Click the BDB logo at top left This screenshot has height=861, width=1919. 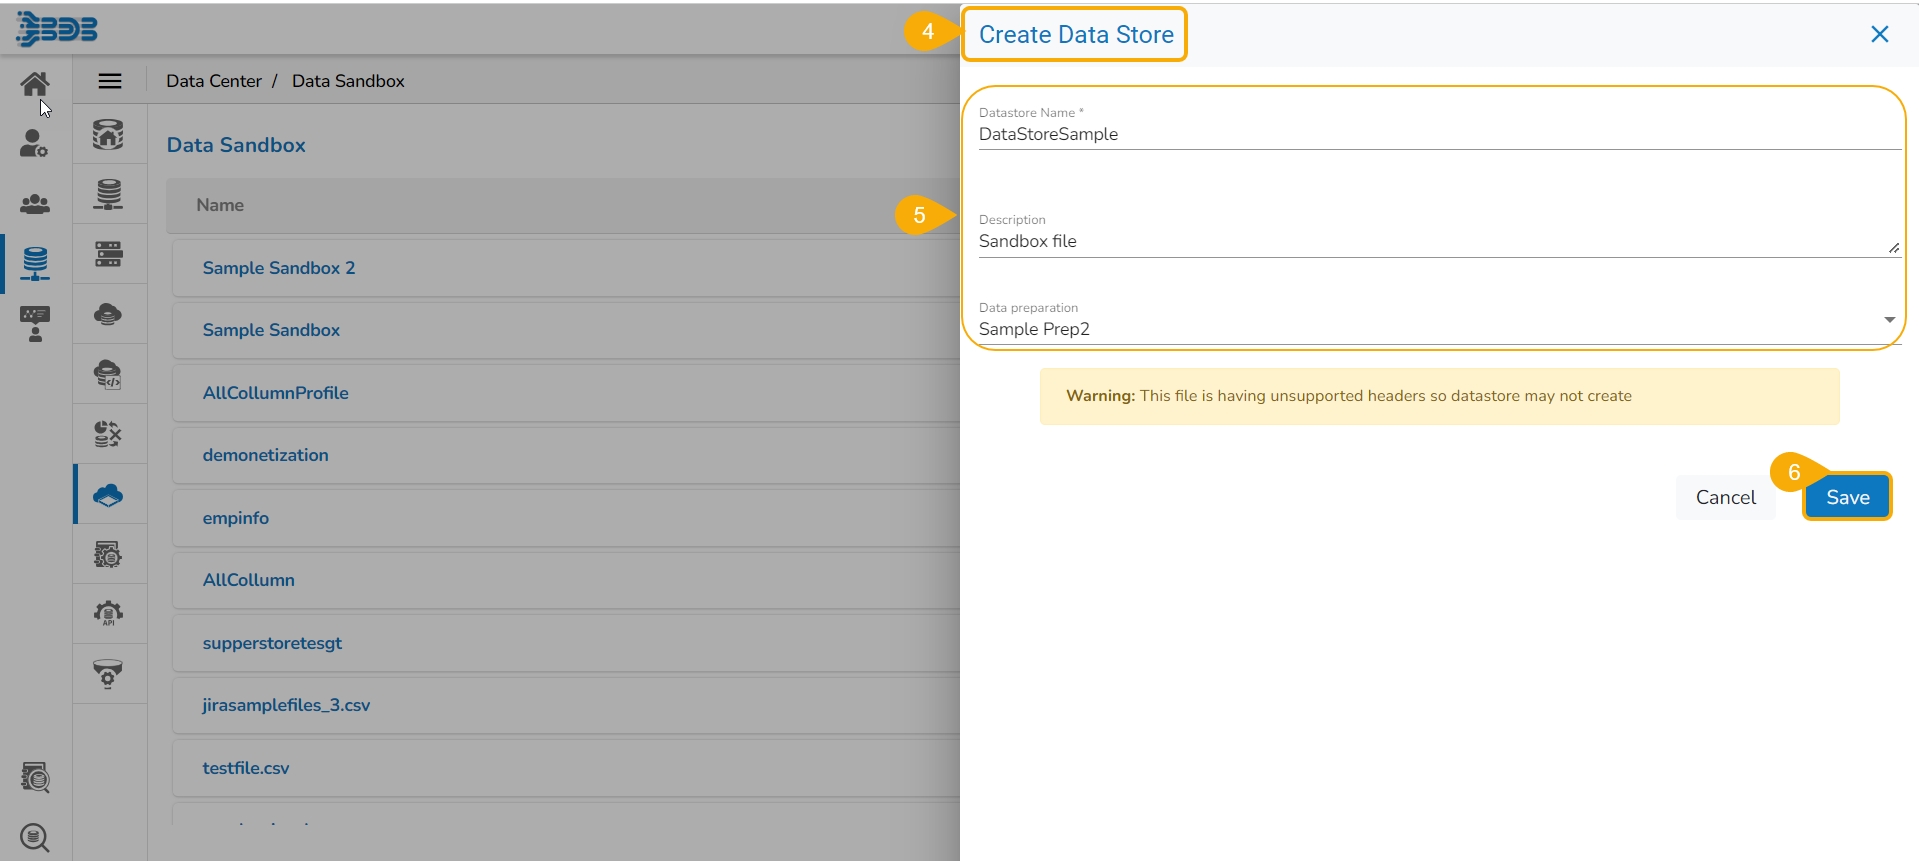click(57, 29)
